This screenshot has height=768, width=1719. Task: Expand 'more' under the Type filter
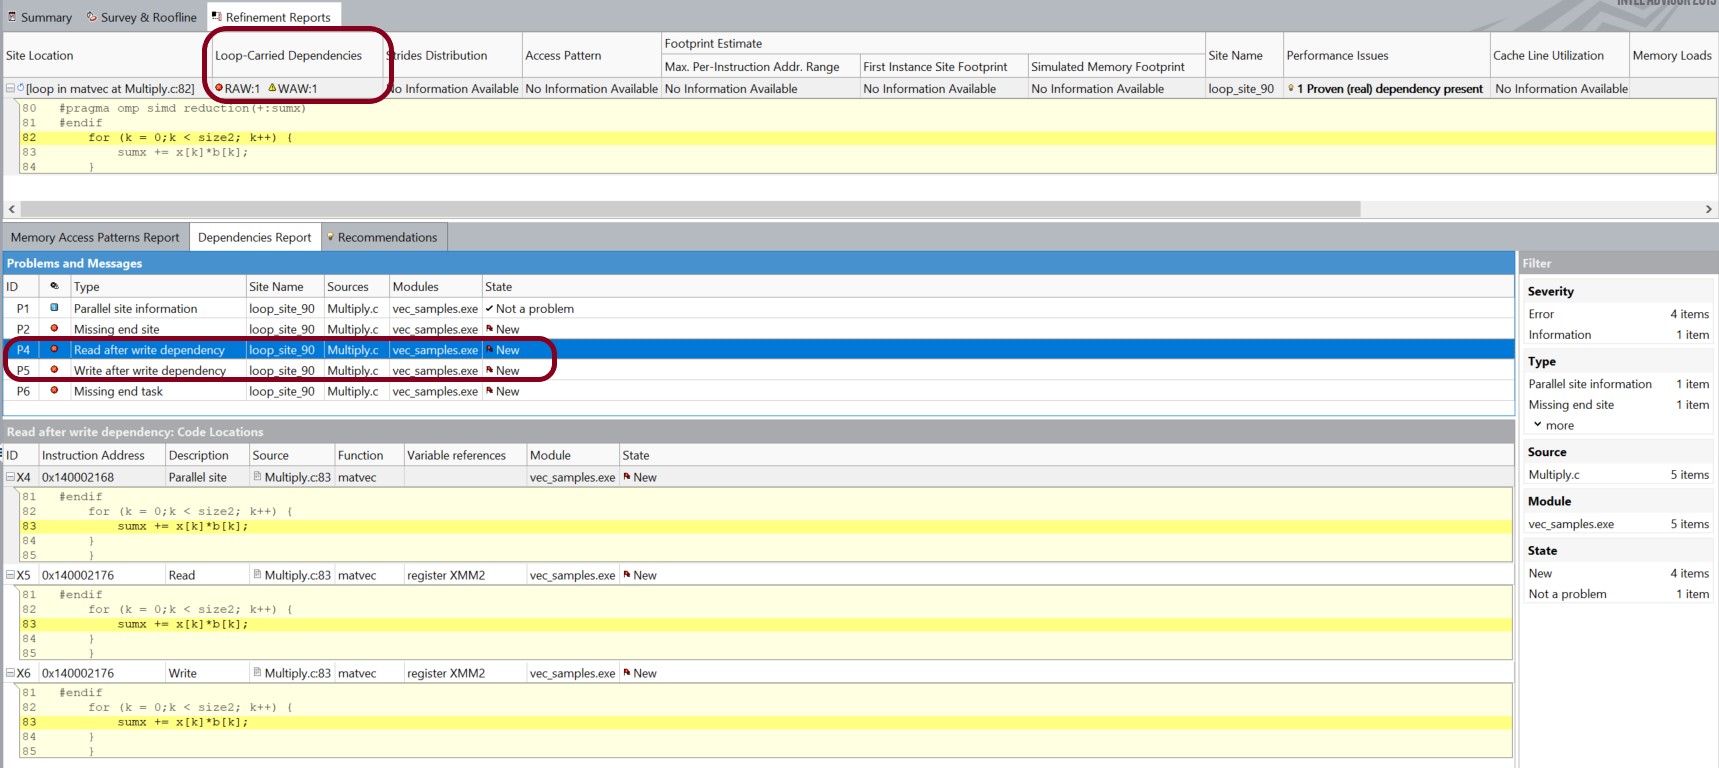pos(1553,425)
